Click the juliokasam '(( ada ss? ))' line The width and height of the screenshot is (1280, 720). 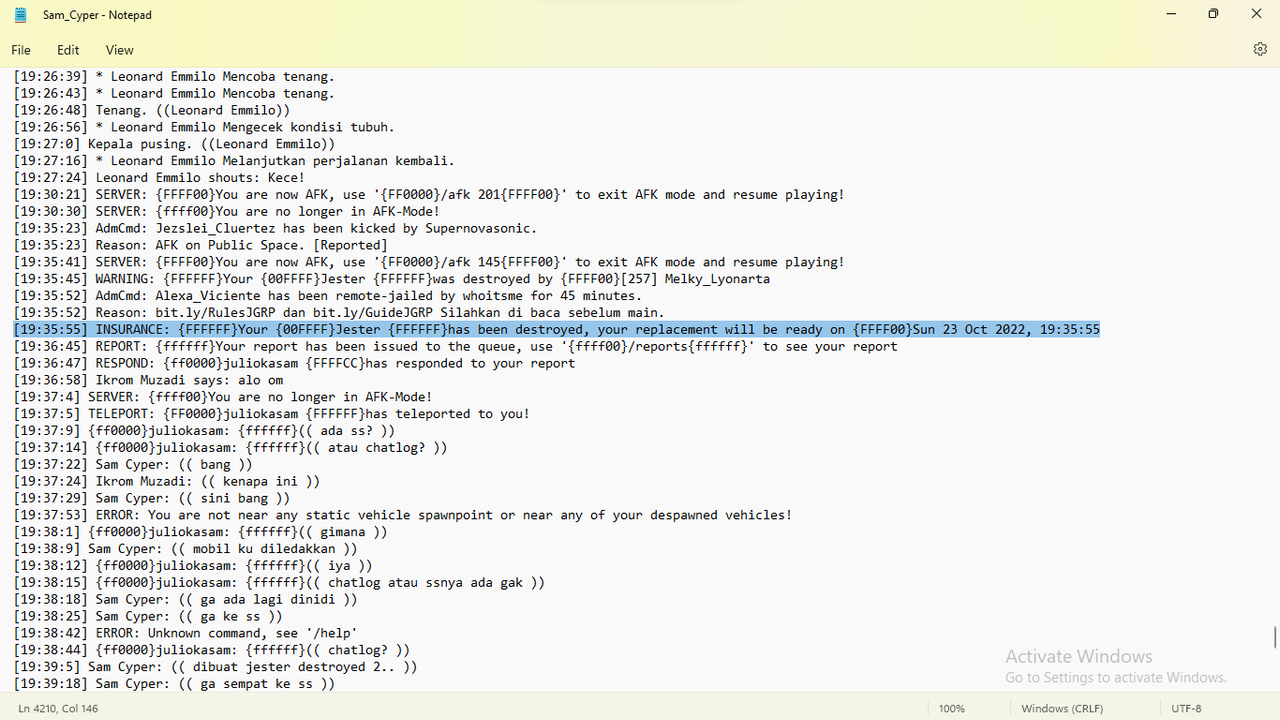coord(205,431)
